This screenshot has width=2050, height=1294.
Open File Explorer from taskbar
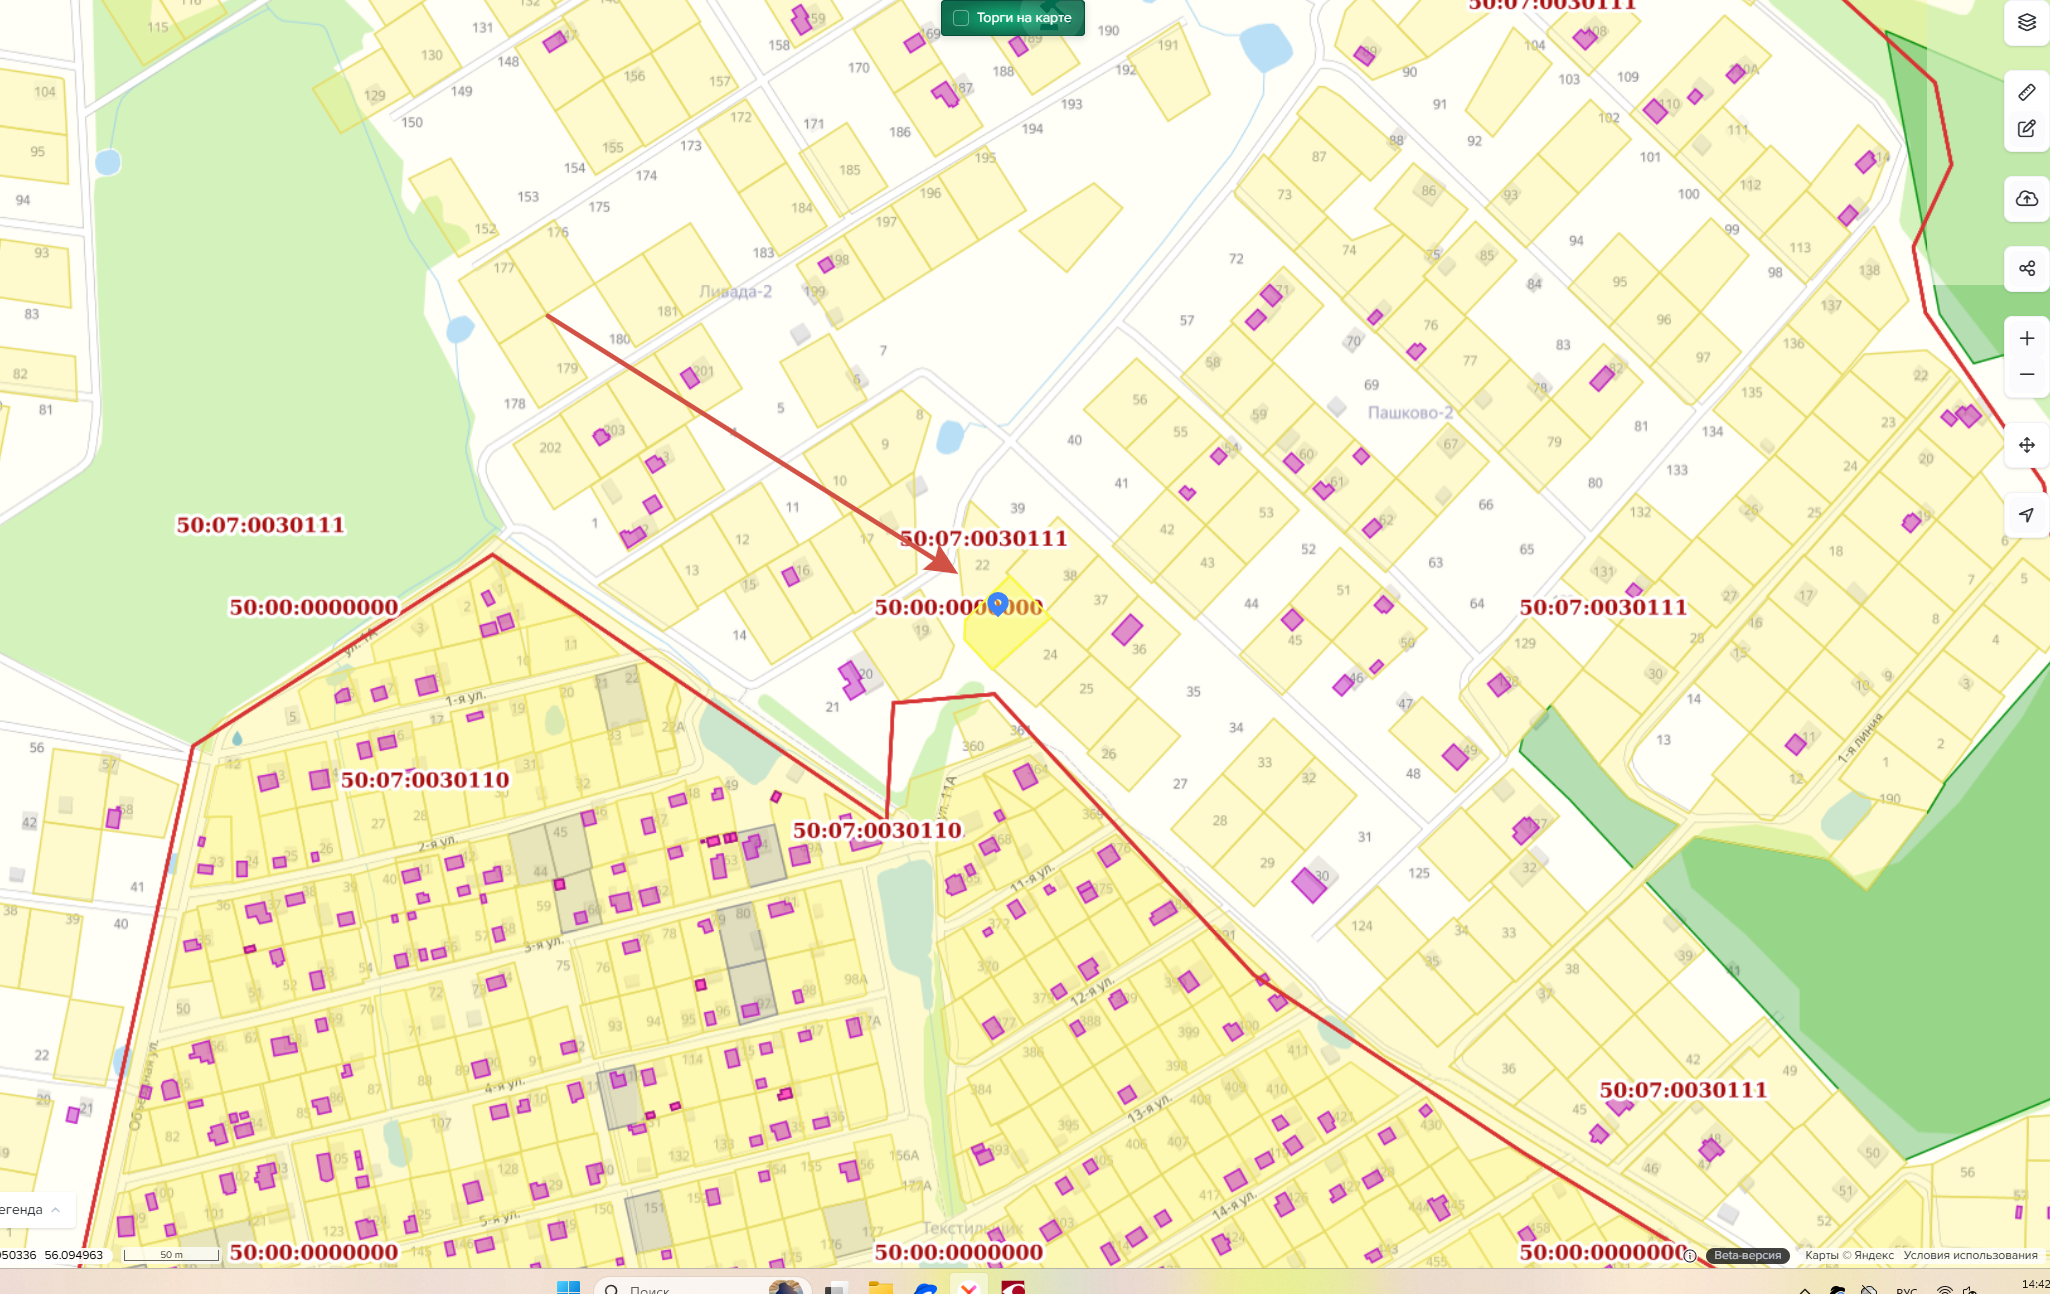[880, 1288]
